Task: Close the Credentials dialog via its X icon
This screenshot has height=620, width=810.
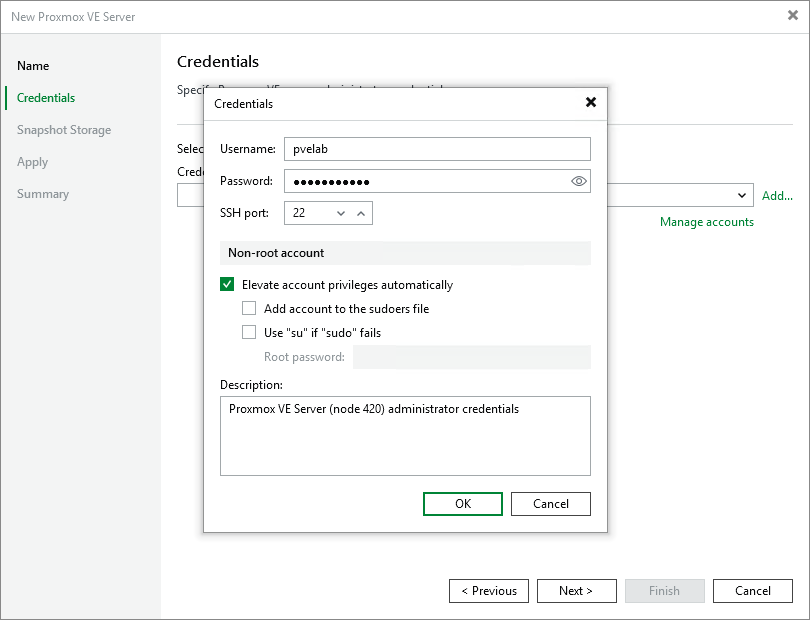Action: pyautogui.click(x=591, y=103)
